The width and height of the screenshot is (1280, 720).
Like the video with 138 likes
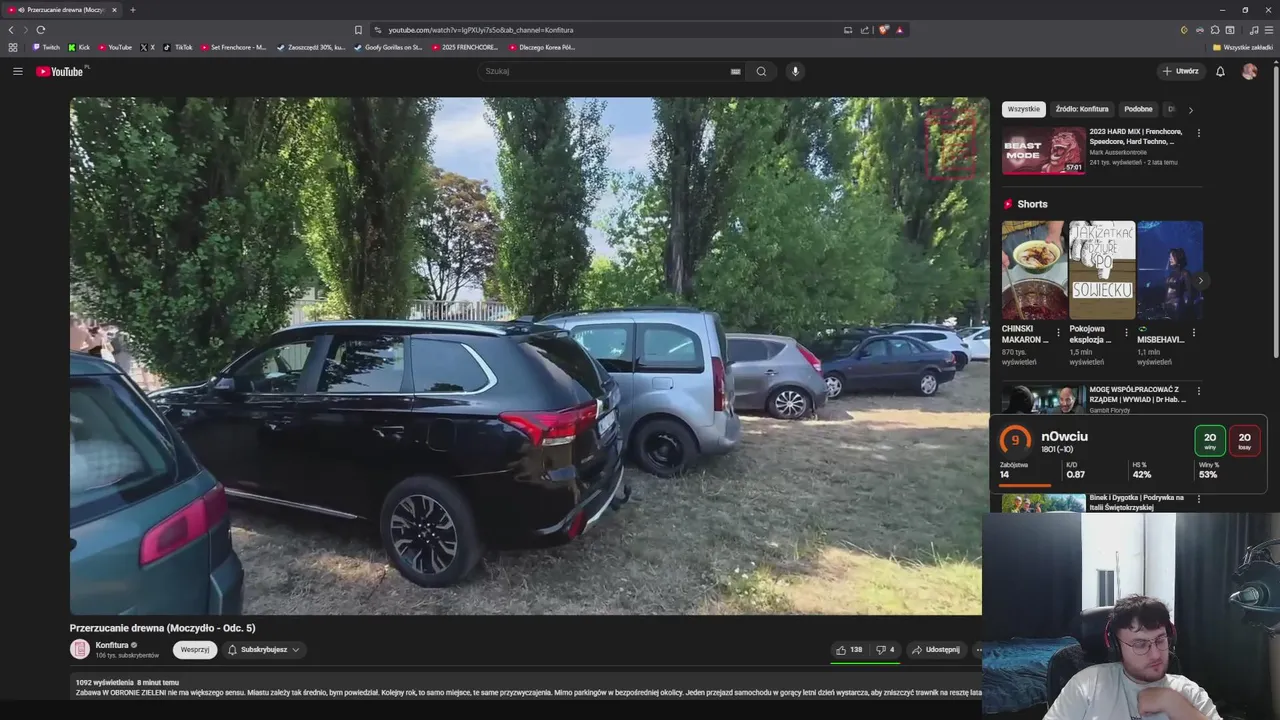click(x=849, y=650)
